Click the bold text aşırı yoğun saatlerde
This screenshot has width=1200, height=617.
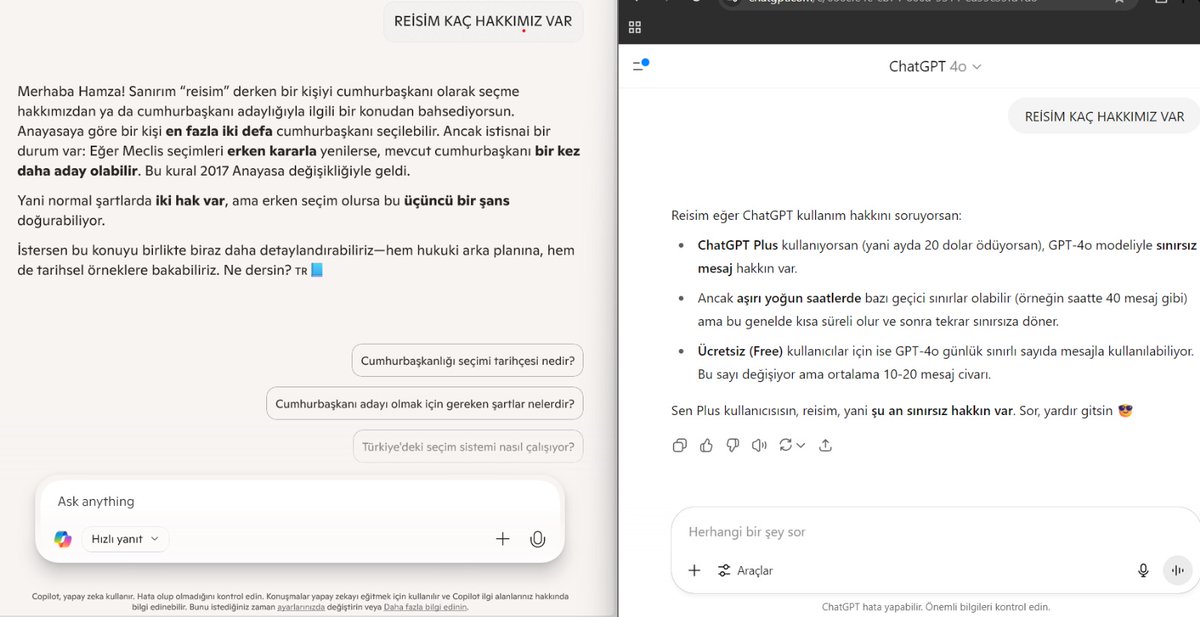[x=800, y=298]
